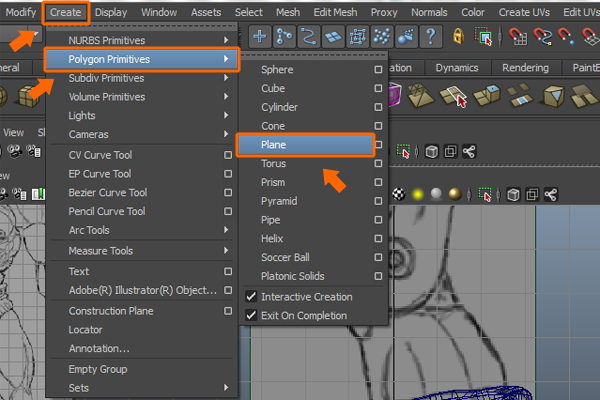Click the share nodes icon in the lower viewport toolbar
Screen dimensions: 600x400
[551, 195]
